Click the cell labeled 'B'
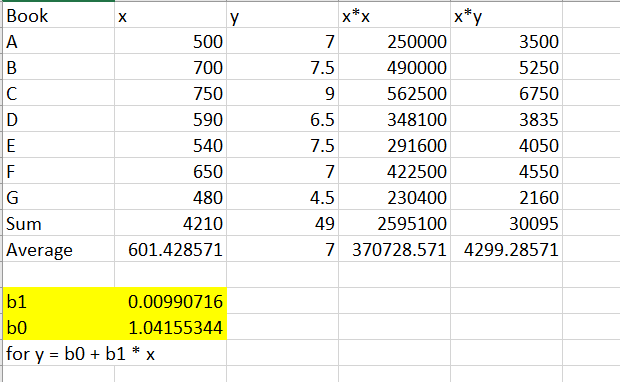The height and width of the screenshot is (382, 620). 59,67
